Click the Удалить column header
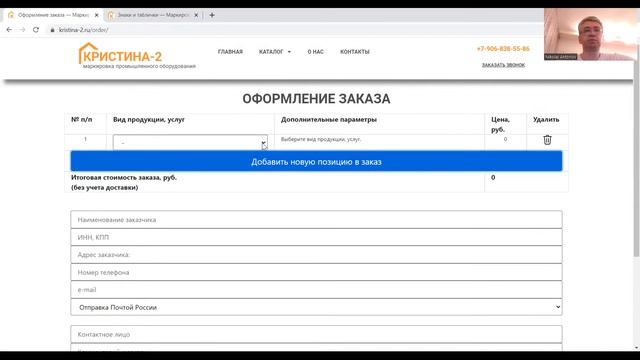The width and height of the screenshot is (640, 360). point(546,120)
